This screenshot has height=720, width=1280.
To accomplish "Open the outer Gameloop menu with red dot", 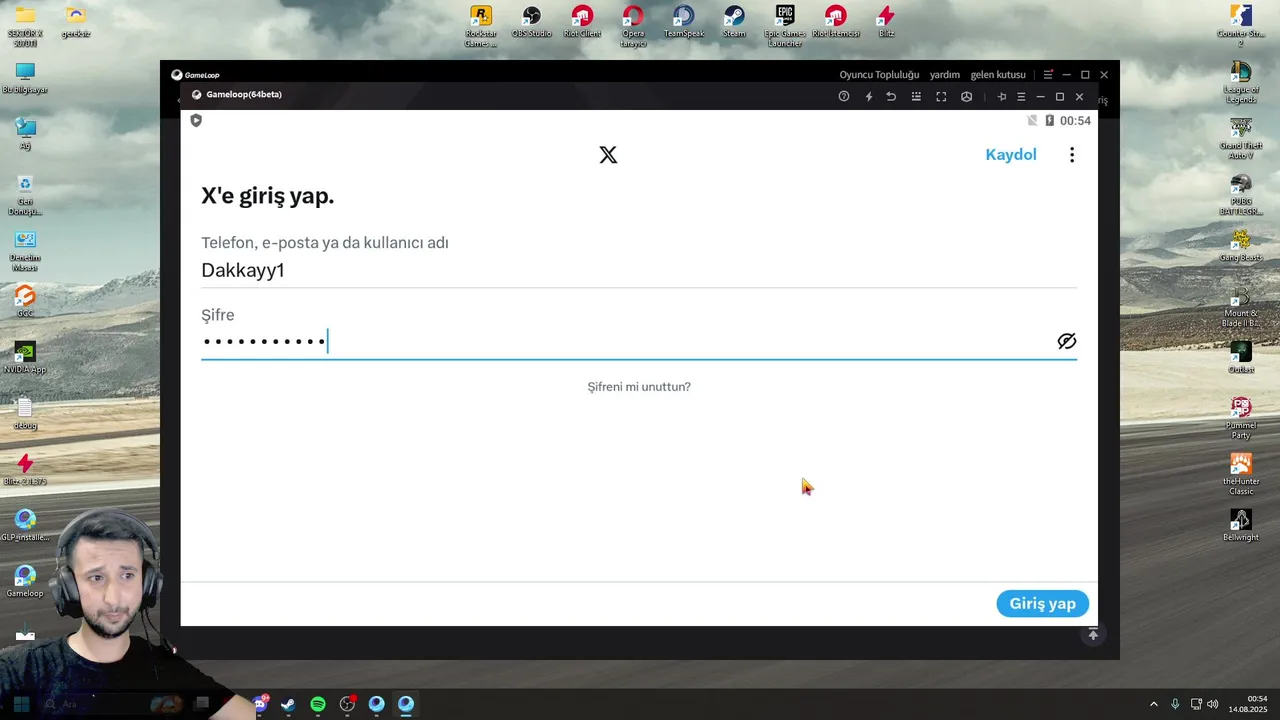I will coord(1048,75).
